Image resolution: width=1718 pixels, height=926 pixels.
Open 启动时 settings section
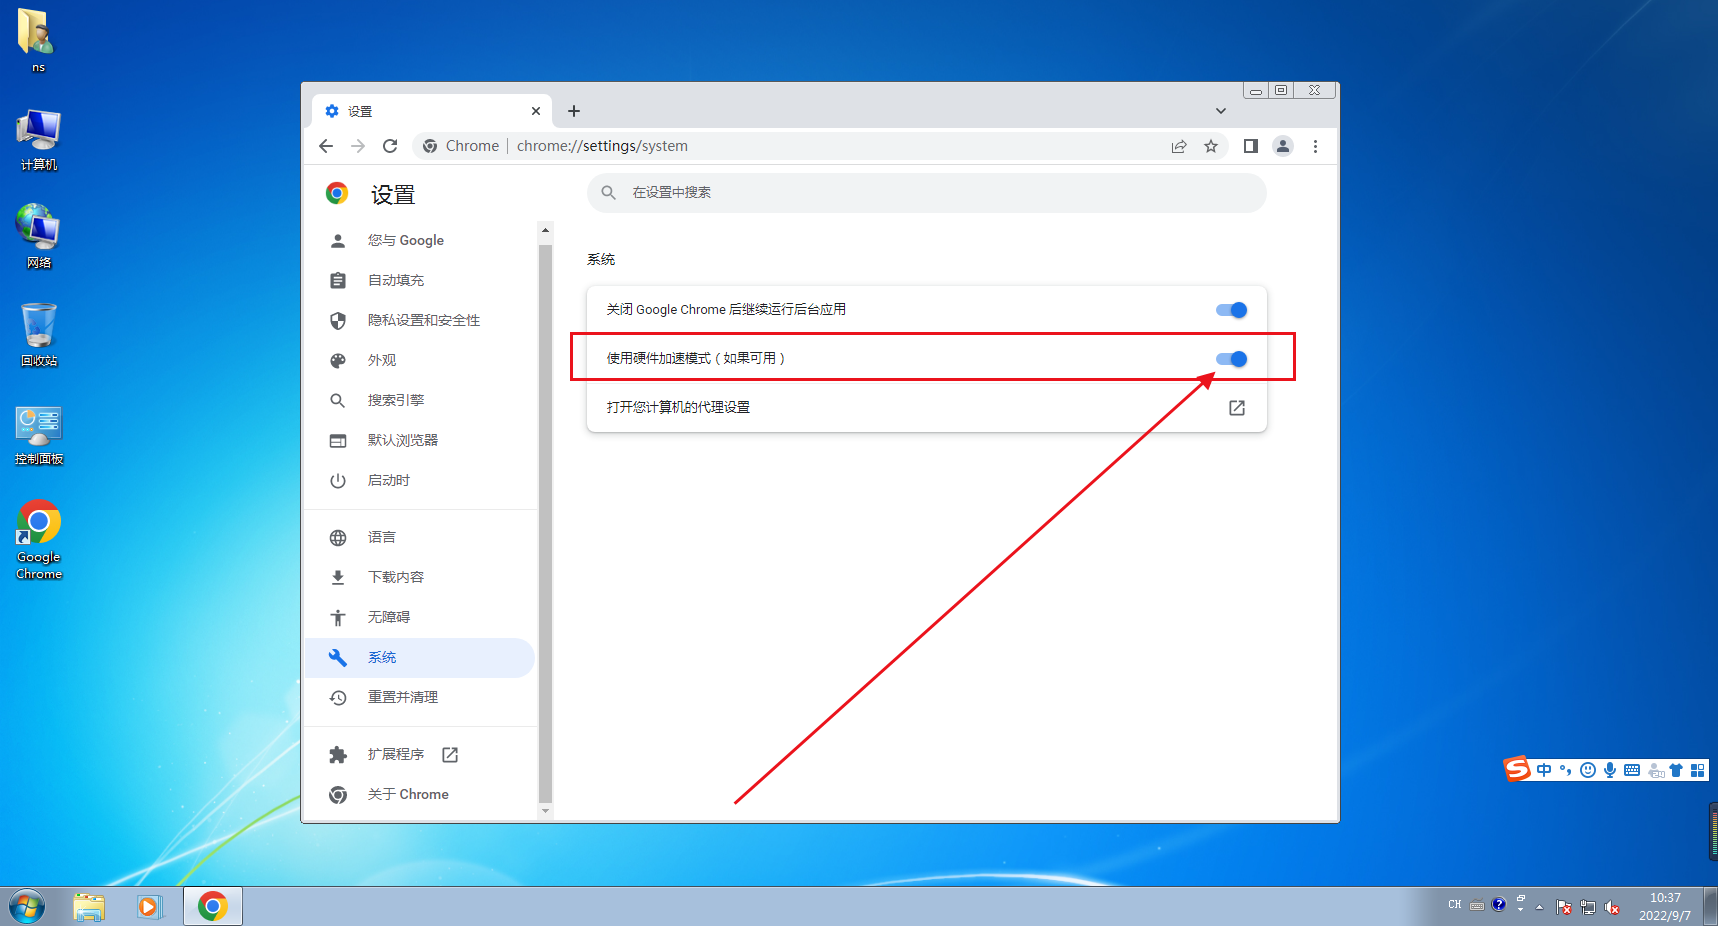[421, 481]
